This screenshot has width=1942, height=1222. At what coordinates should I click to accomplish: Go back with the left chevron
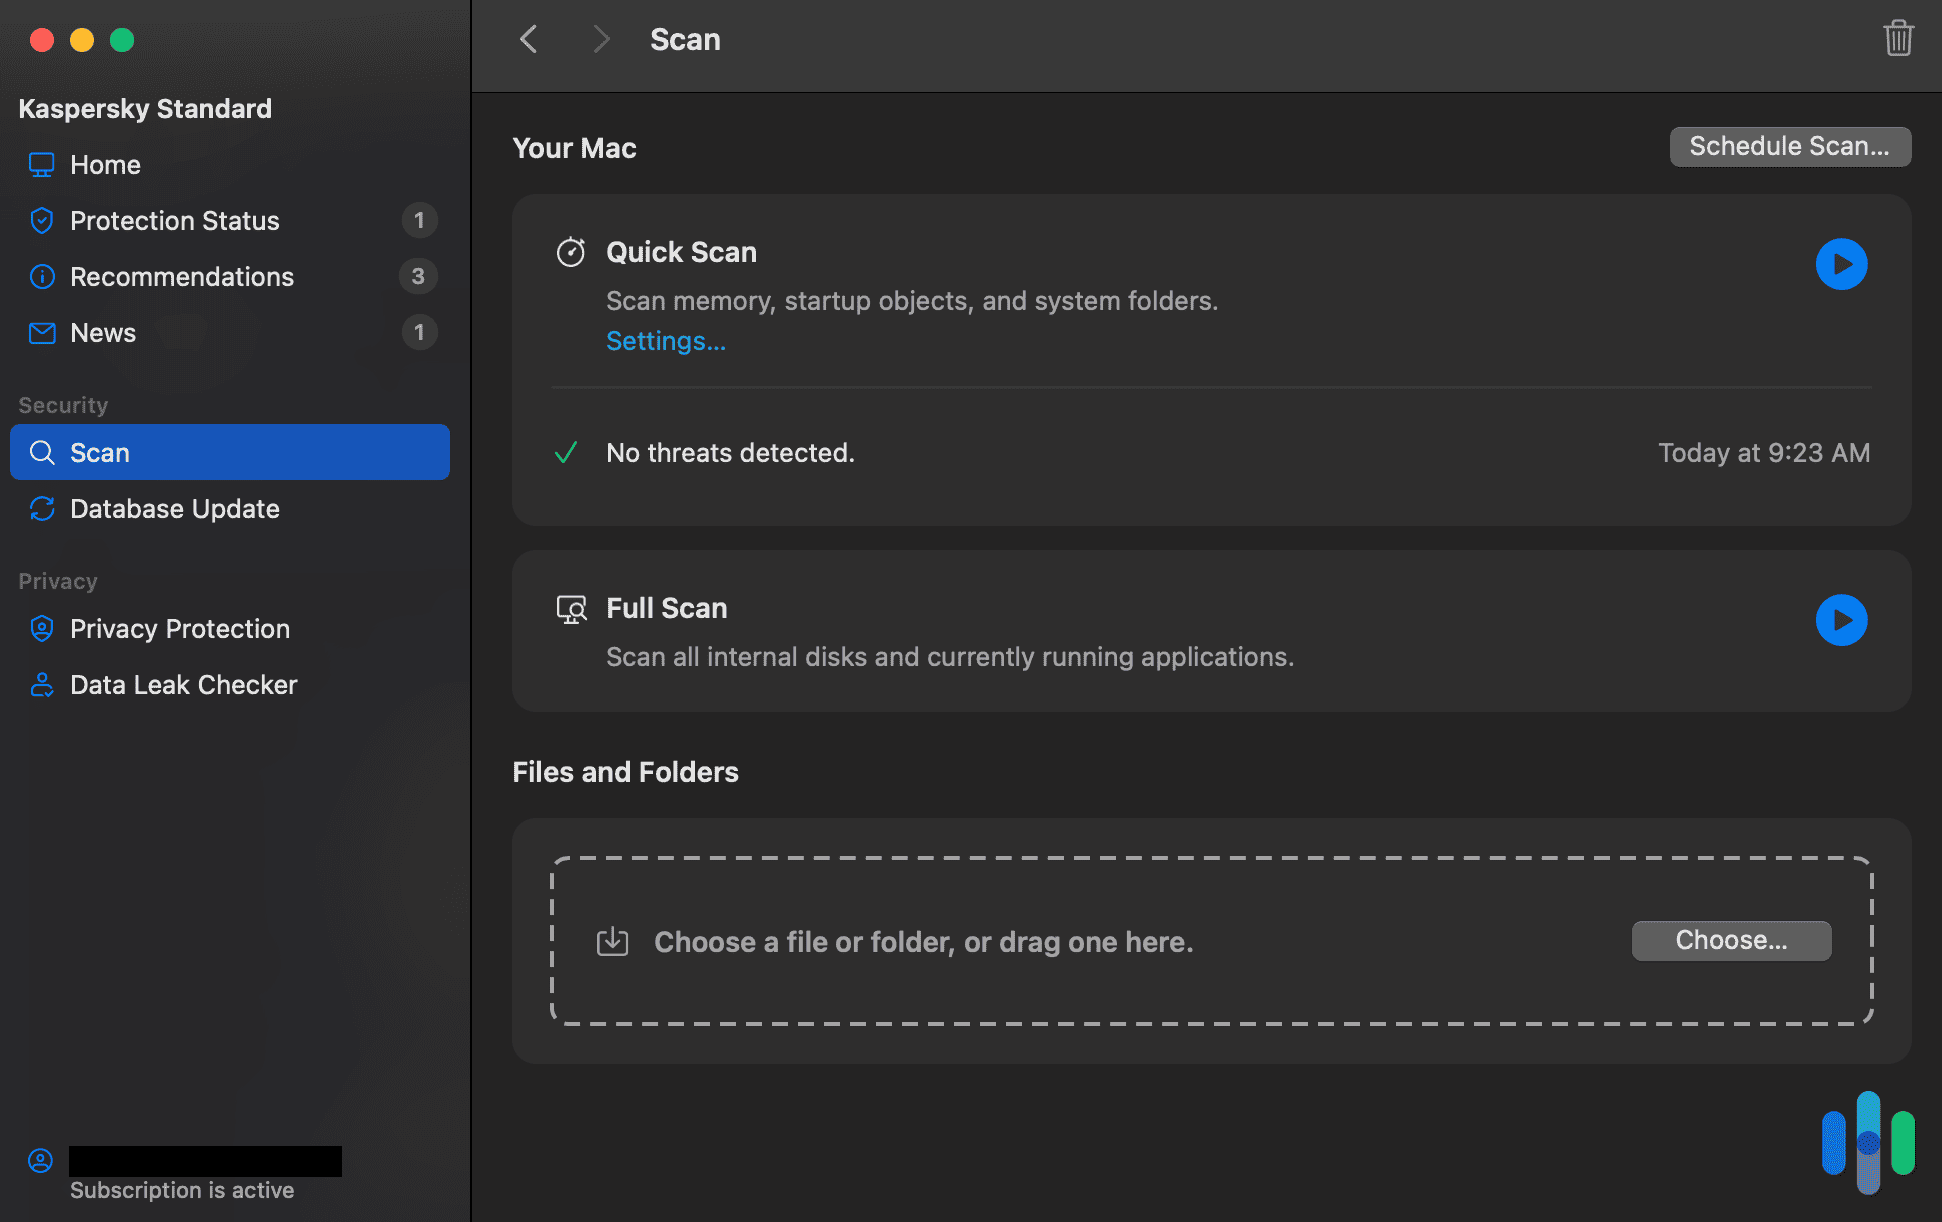pos(529,39)
